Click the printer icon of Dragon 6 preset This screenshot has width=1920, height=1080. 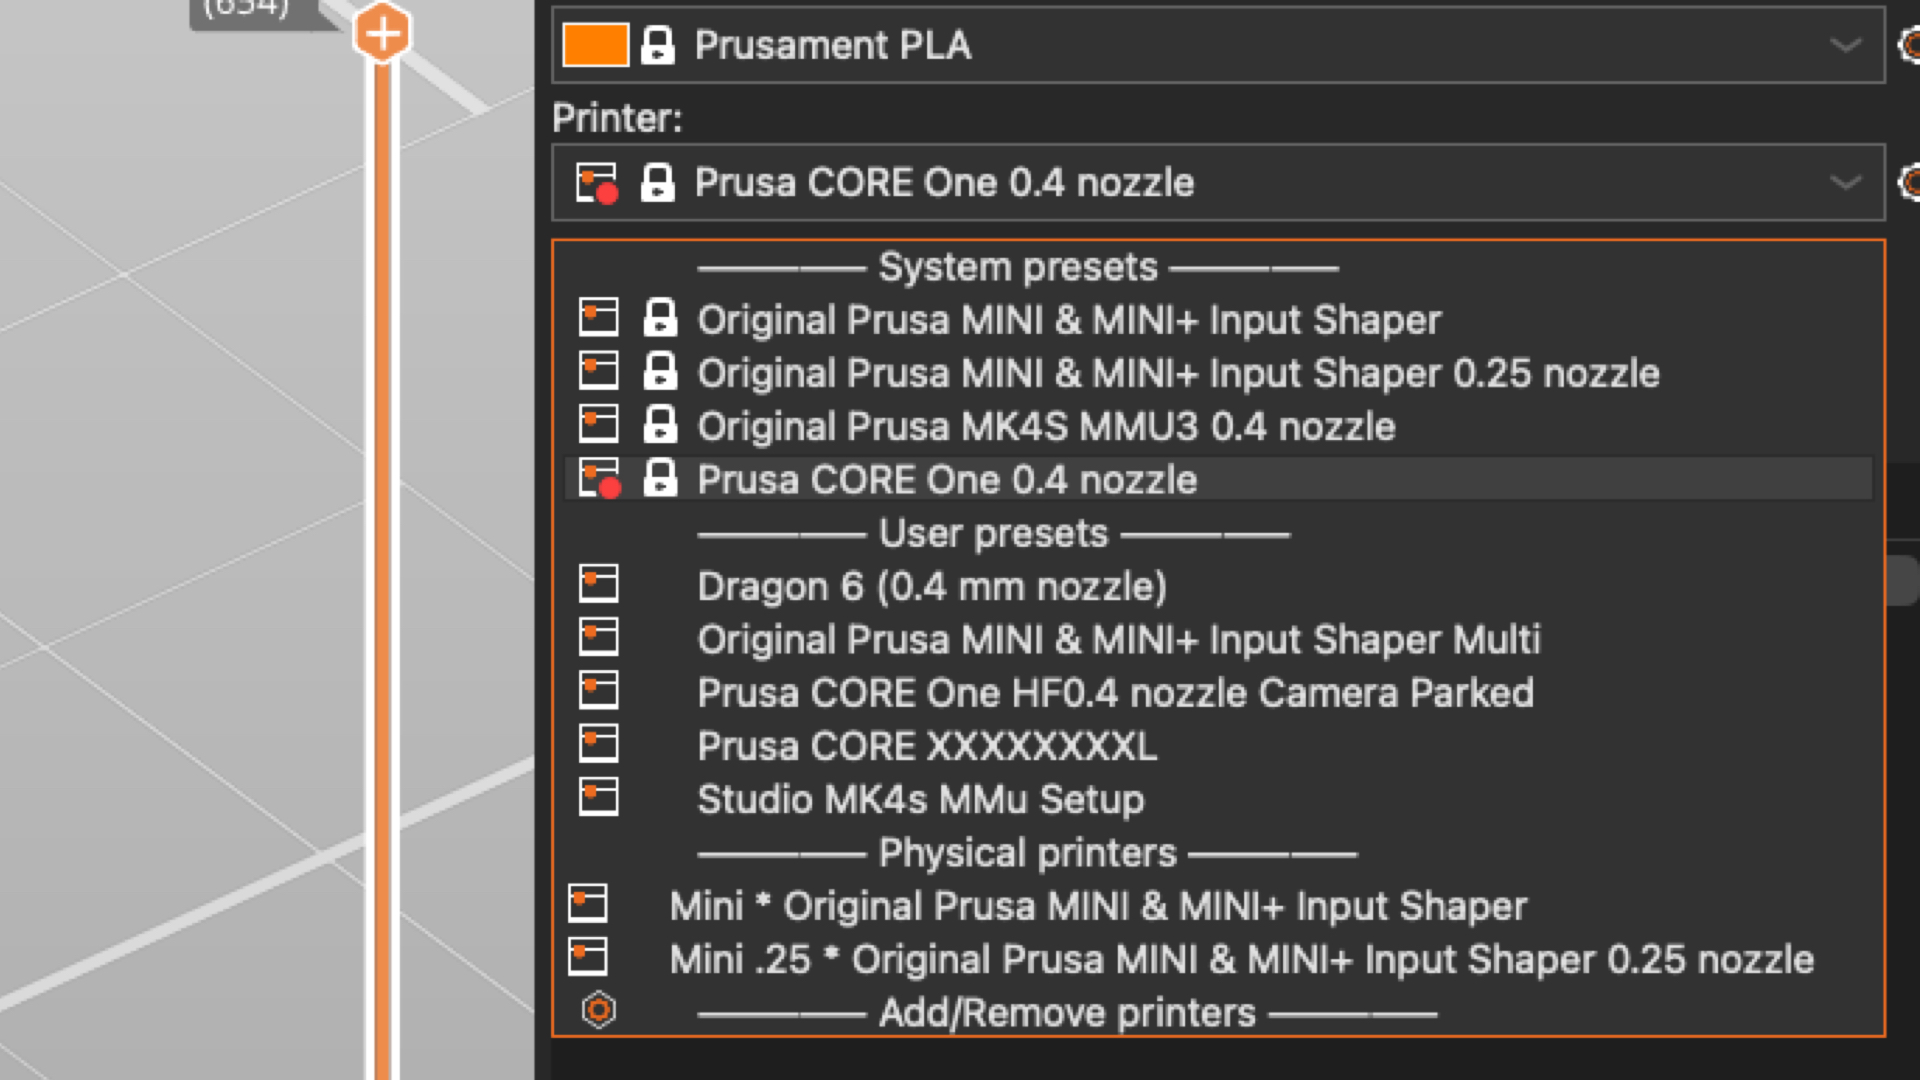point(599,584)
